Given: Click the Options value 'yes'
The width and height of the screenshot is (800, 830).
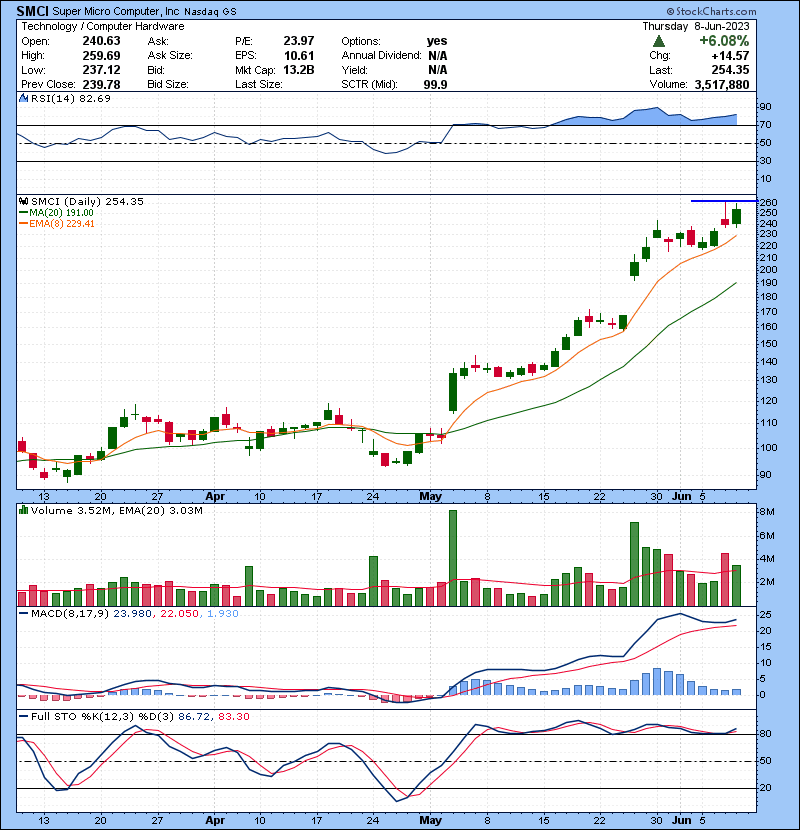Looking at the screenshot, I should (x=437, y=41).
